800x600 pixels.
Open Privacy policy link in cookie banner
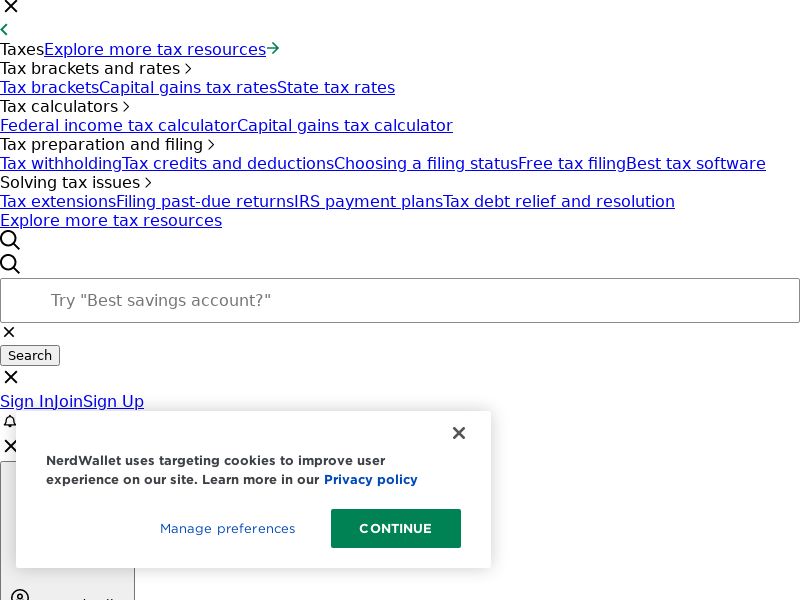click(371, 480)
